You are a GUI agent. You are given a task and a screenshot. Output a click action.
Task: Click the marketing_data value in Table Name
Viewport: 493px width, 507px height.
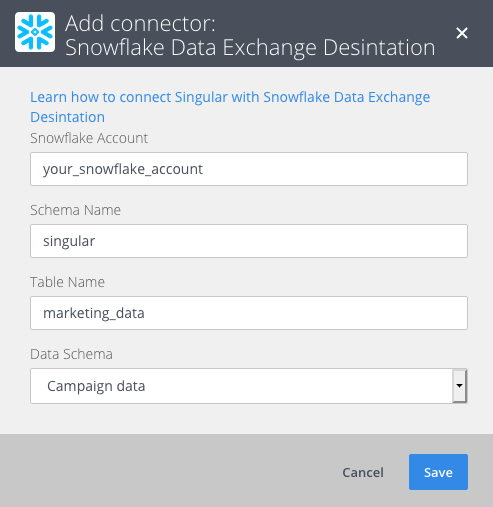94,313
